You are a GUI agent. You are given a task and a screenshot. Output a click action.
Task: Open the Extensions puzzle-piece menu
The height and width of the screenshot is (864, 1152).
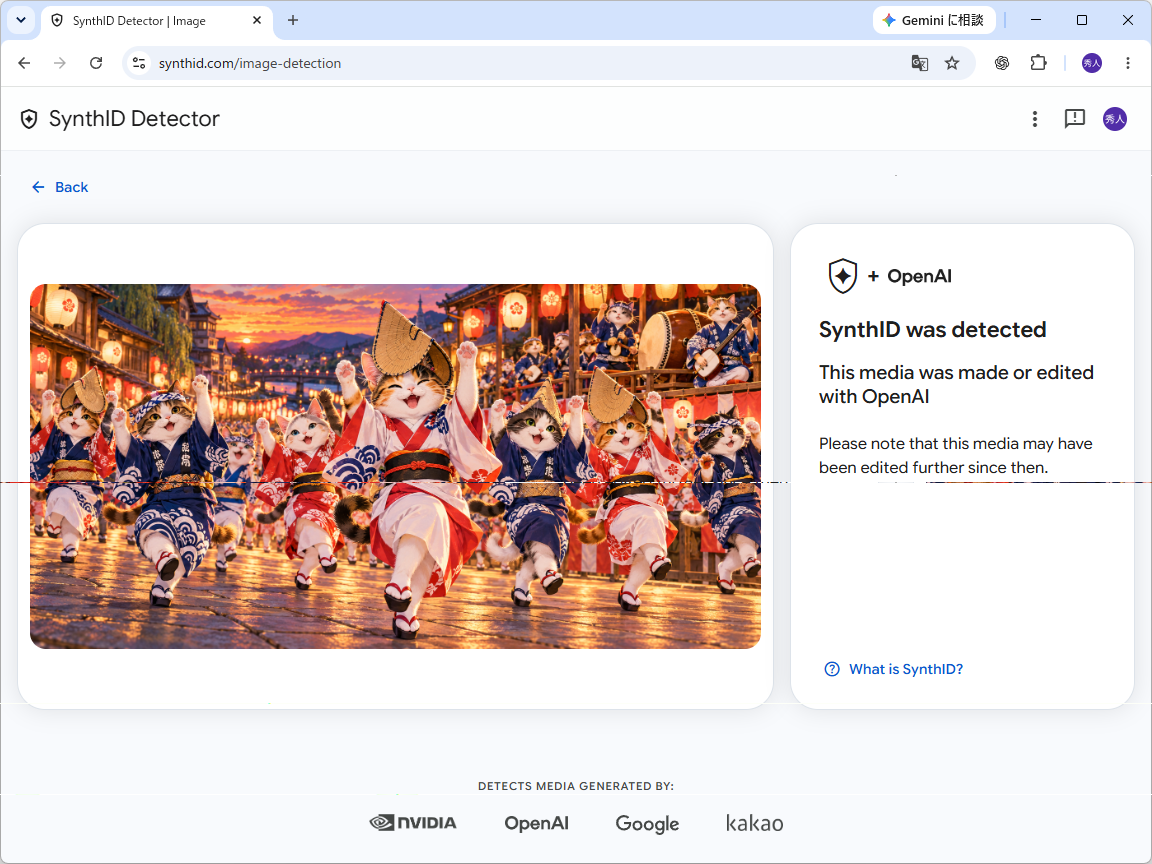tap(1038, 63)
